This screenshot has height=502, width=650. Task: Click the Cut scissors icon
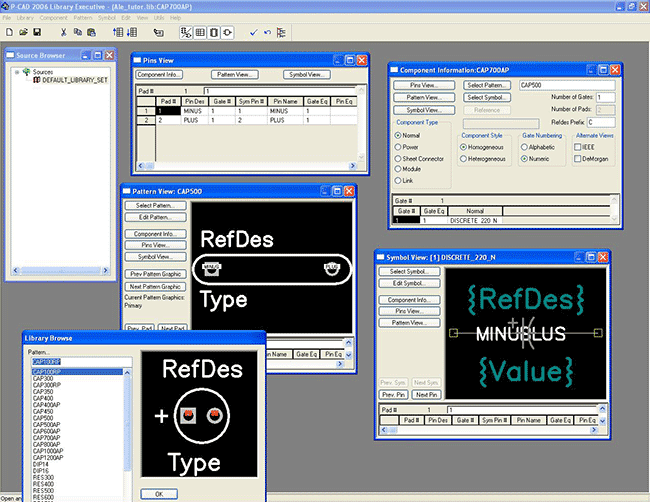click(x=63, y=32)
